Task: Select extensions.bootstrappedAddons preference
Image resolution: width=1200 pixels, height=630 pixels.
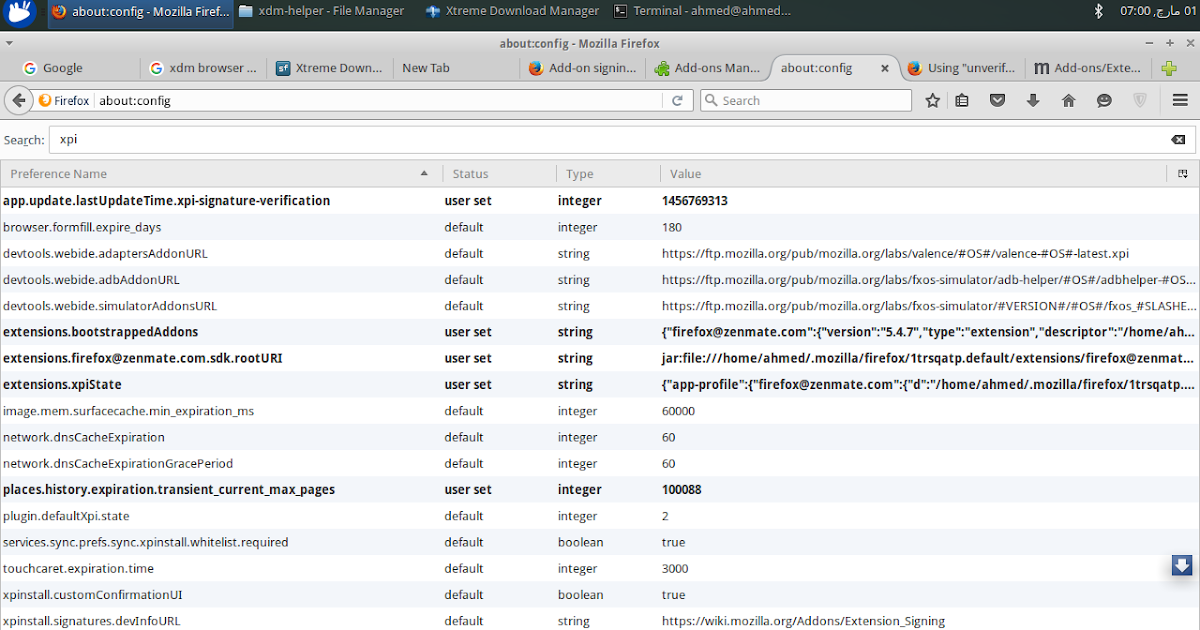Action: pyautogui.click(x=600, y=332)
